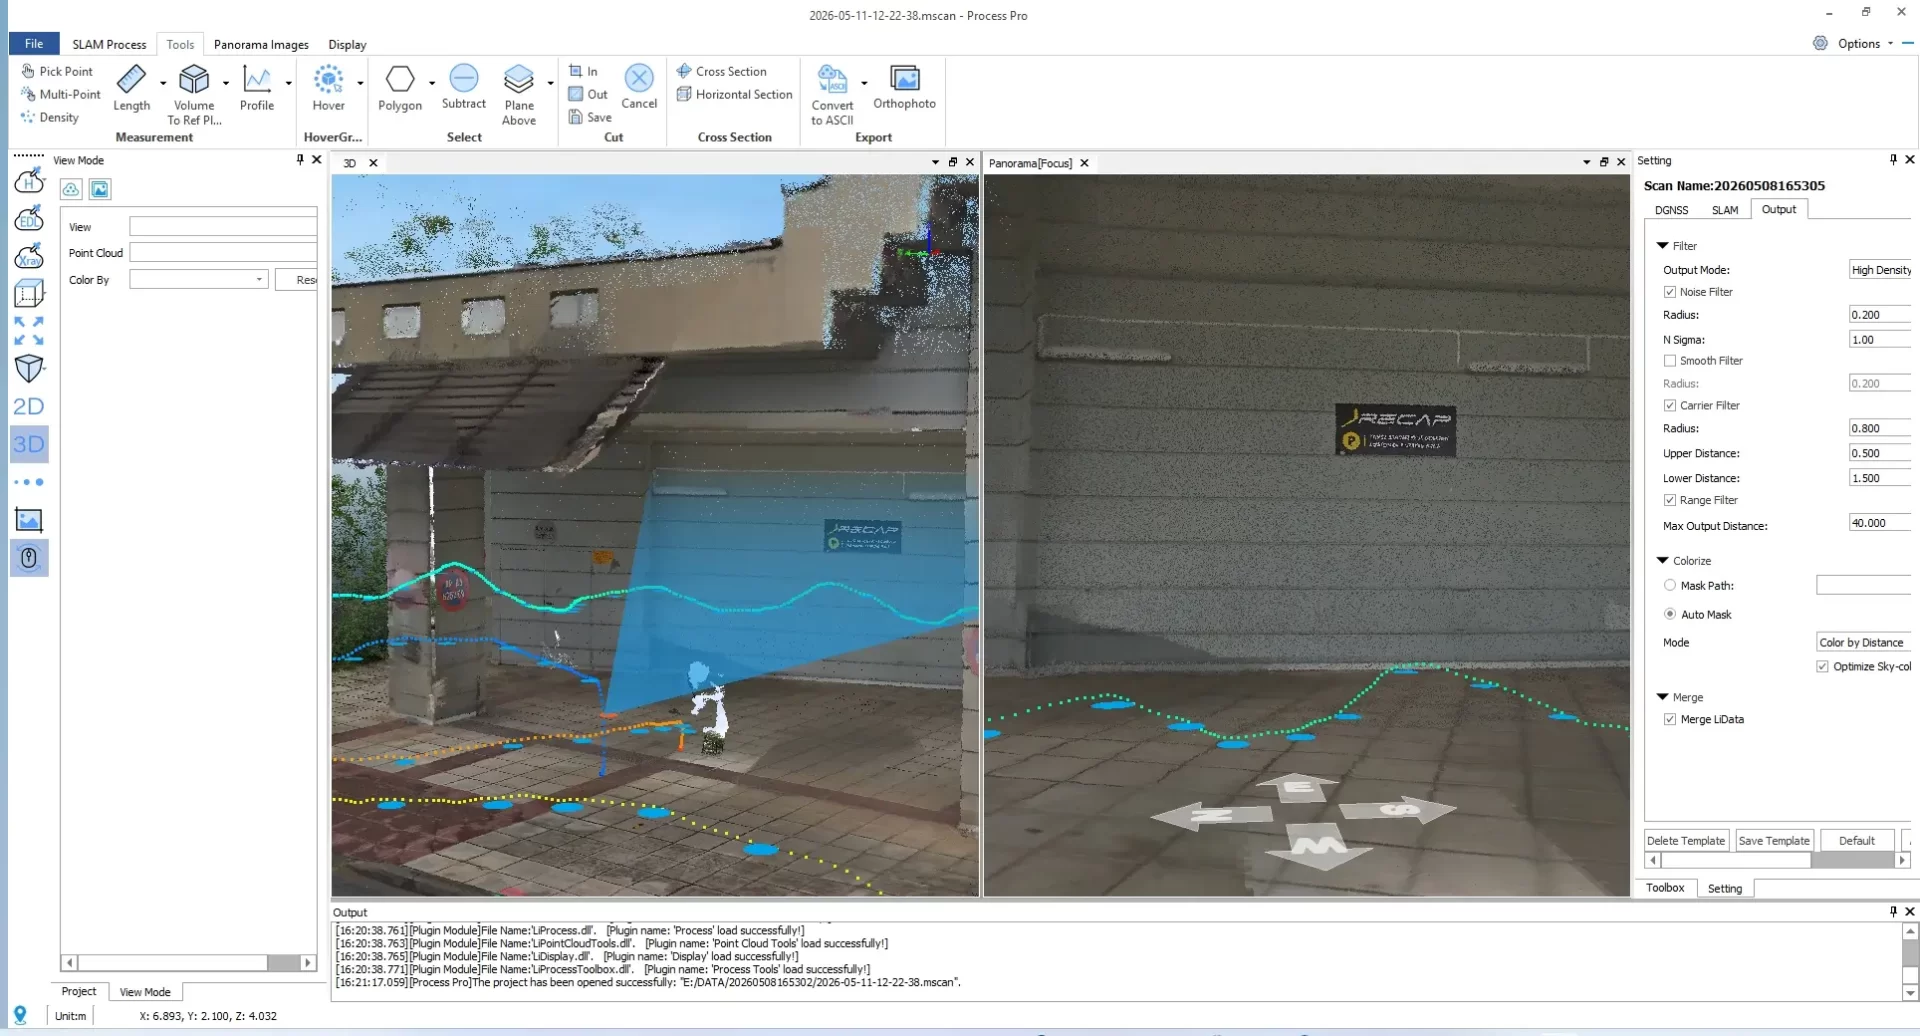Viewport: 1920px width, 1036px height.
Task: Cancel the cut operation
Action: click(x=639, y=87)
